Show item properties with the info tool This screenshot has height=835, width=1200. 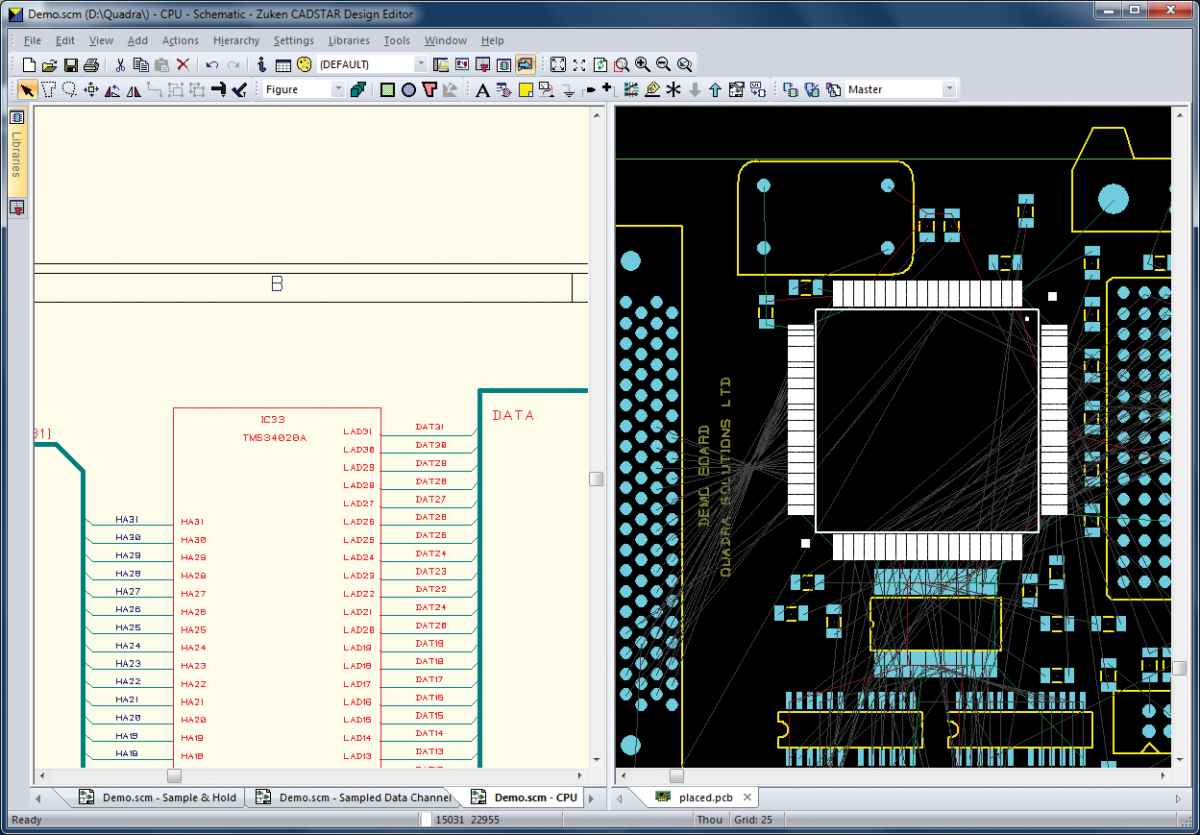click(x=261, y=64)
